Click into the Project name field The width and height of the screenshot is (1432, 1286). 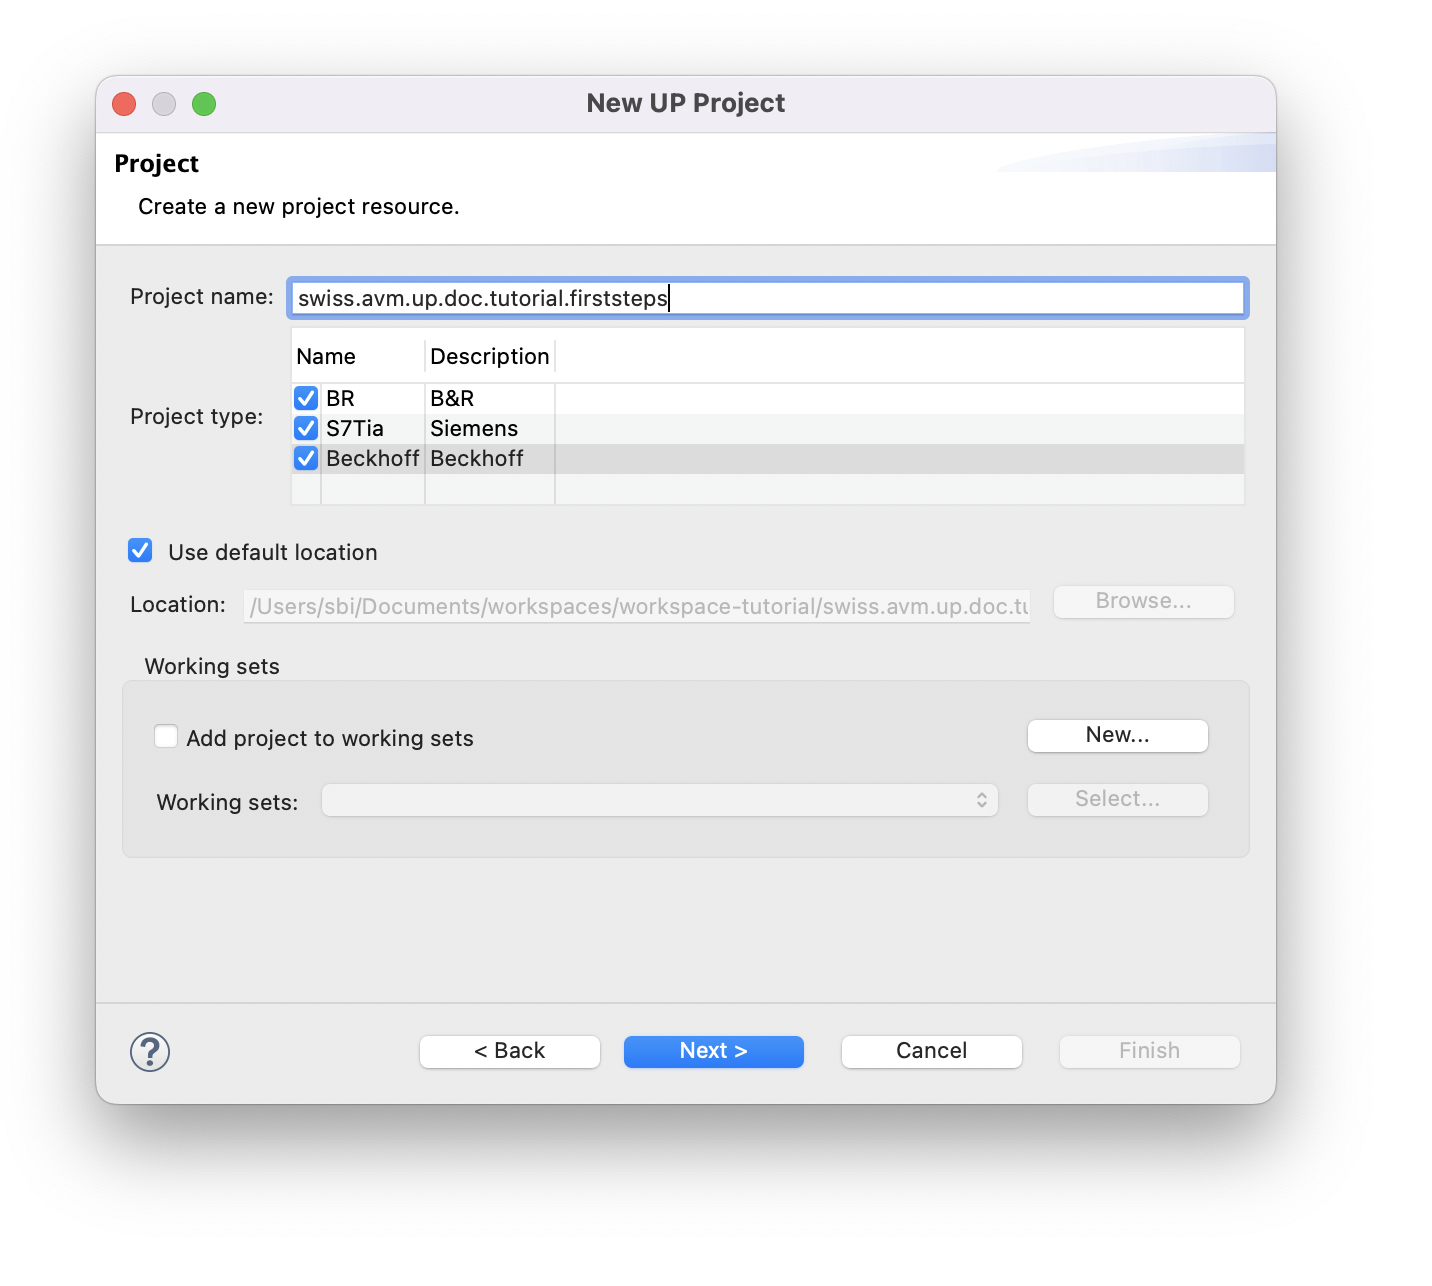click(766, 298)
